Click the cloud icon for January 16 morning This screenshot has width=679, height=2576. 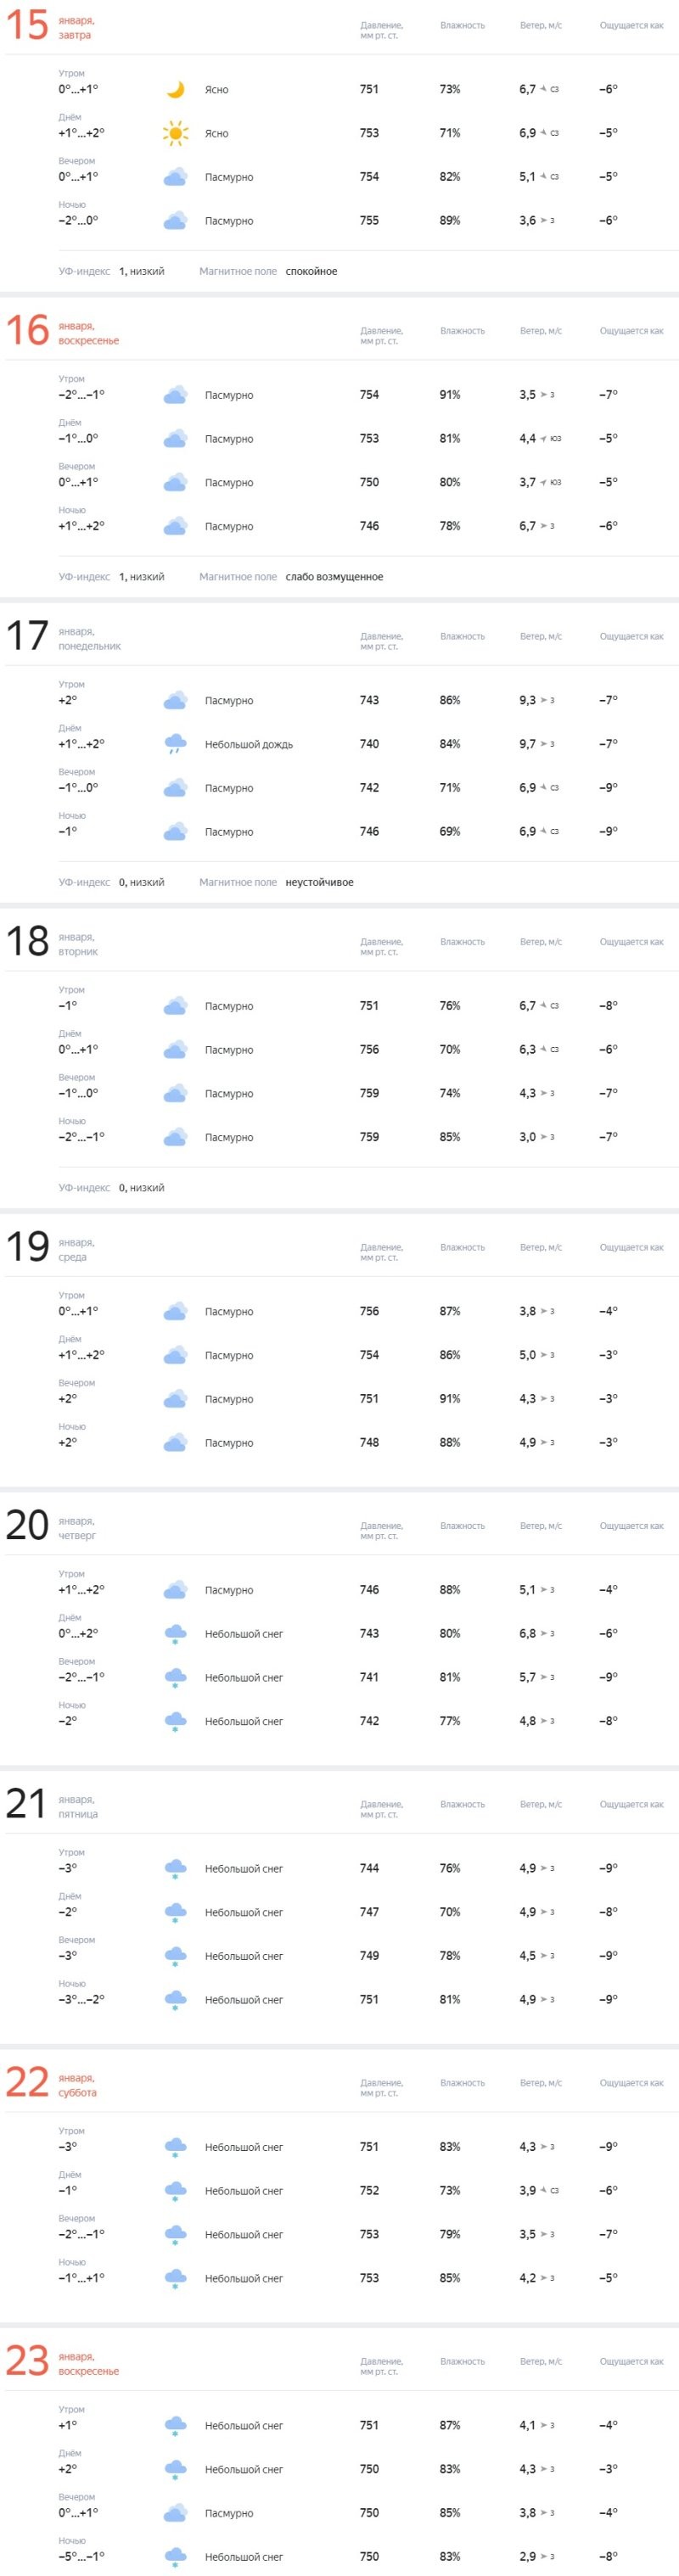[175, 395]
